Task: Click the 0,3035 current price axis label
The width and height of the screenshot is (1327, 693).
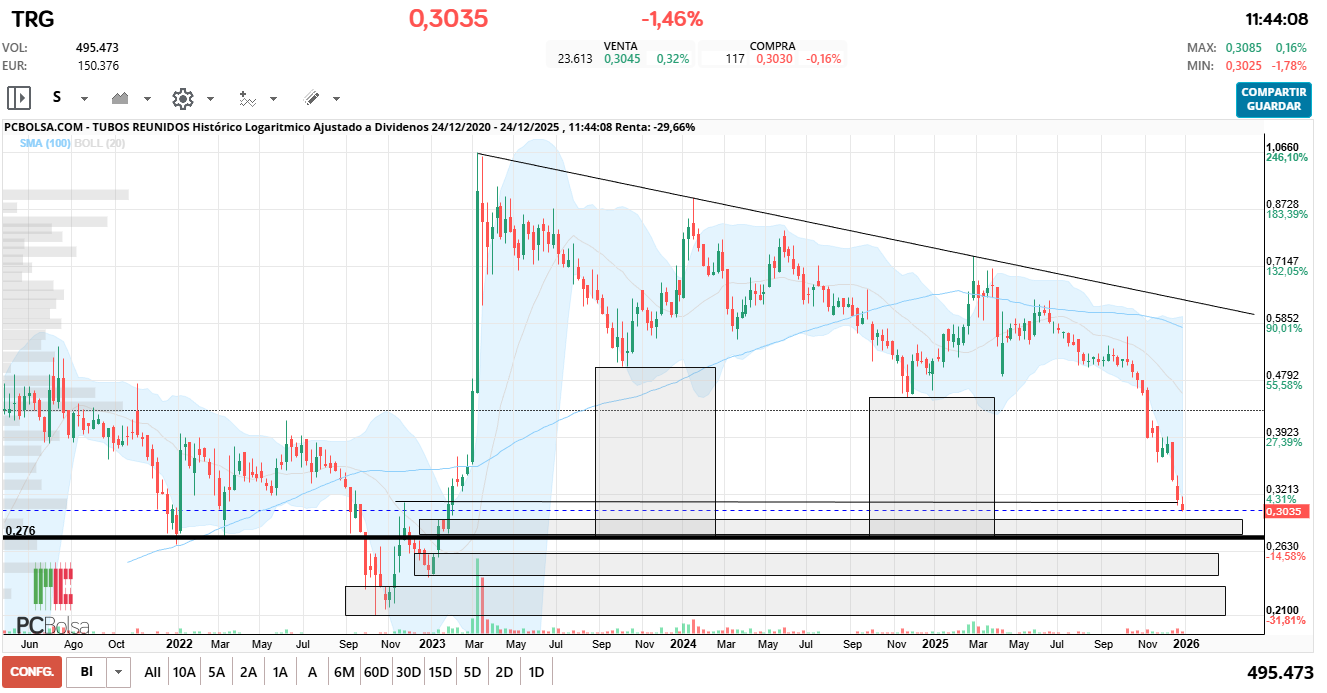Action: (x=1283, y=512)
